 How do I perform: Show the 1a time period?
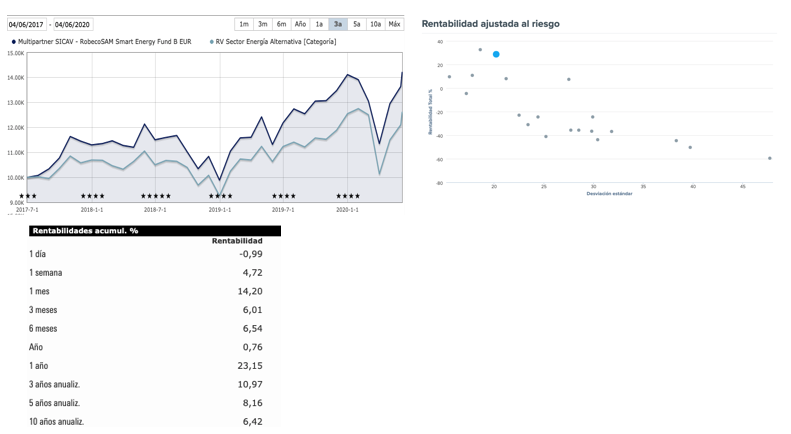[x=319, y=24]
